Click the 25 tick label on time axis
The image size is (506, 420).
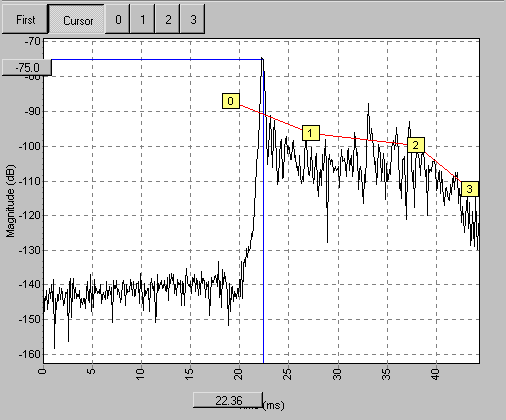(x=288, y=374)
